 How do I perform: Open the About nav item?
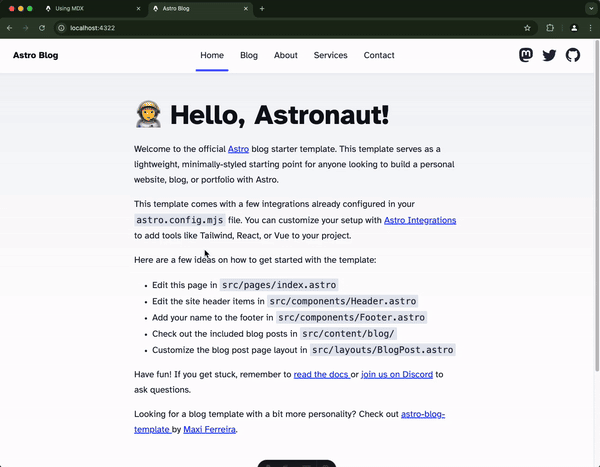point(285,55)
